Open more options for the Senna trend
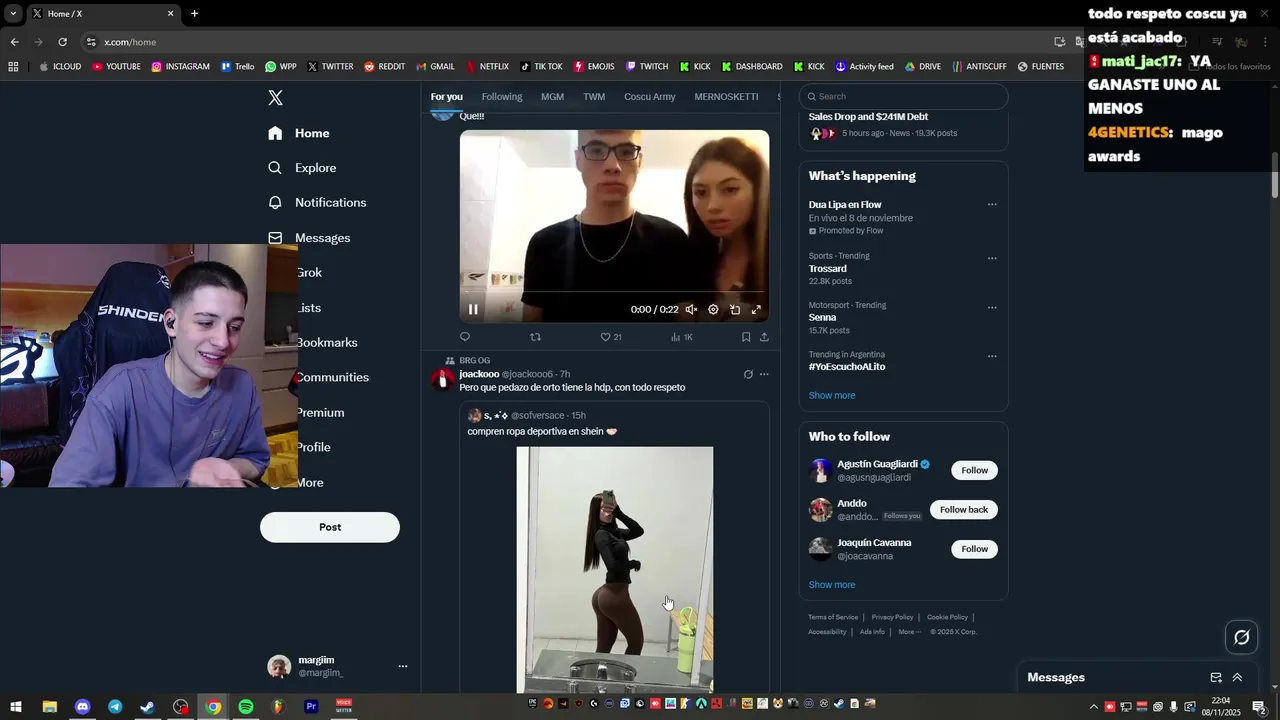The image size is (1280, 720). click(992, 307)
